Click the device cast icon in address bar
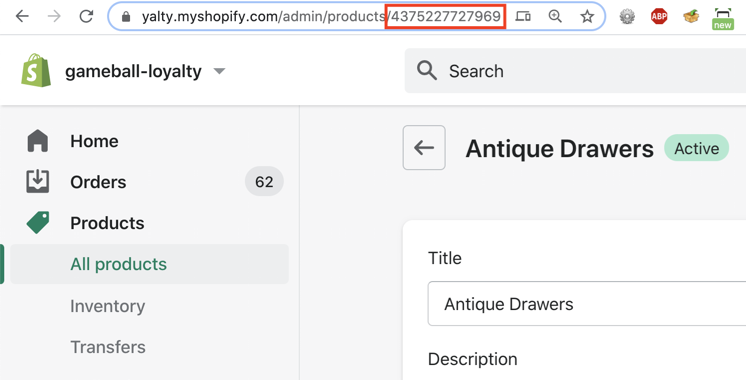747x380 pixels. coord(523,17)
